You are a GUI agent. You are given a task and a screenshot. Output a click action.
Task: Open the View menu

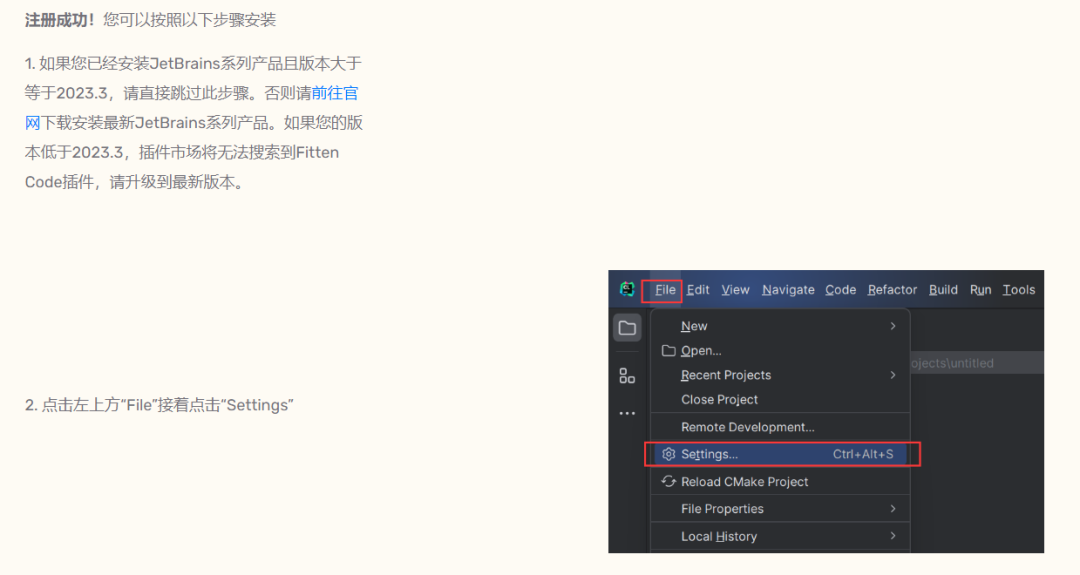[735, 290]
